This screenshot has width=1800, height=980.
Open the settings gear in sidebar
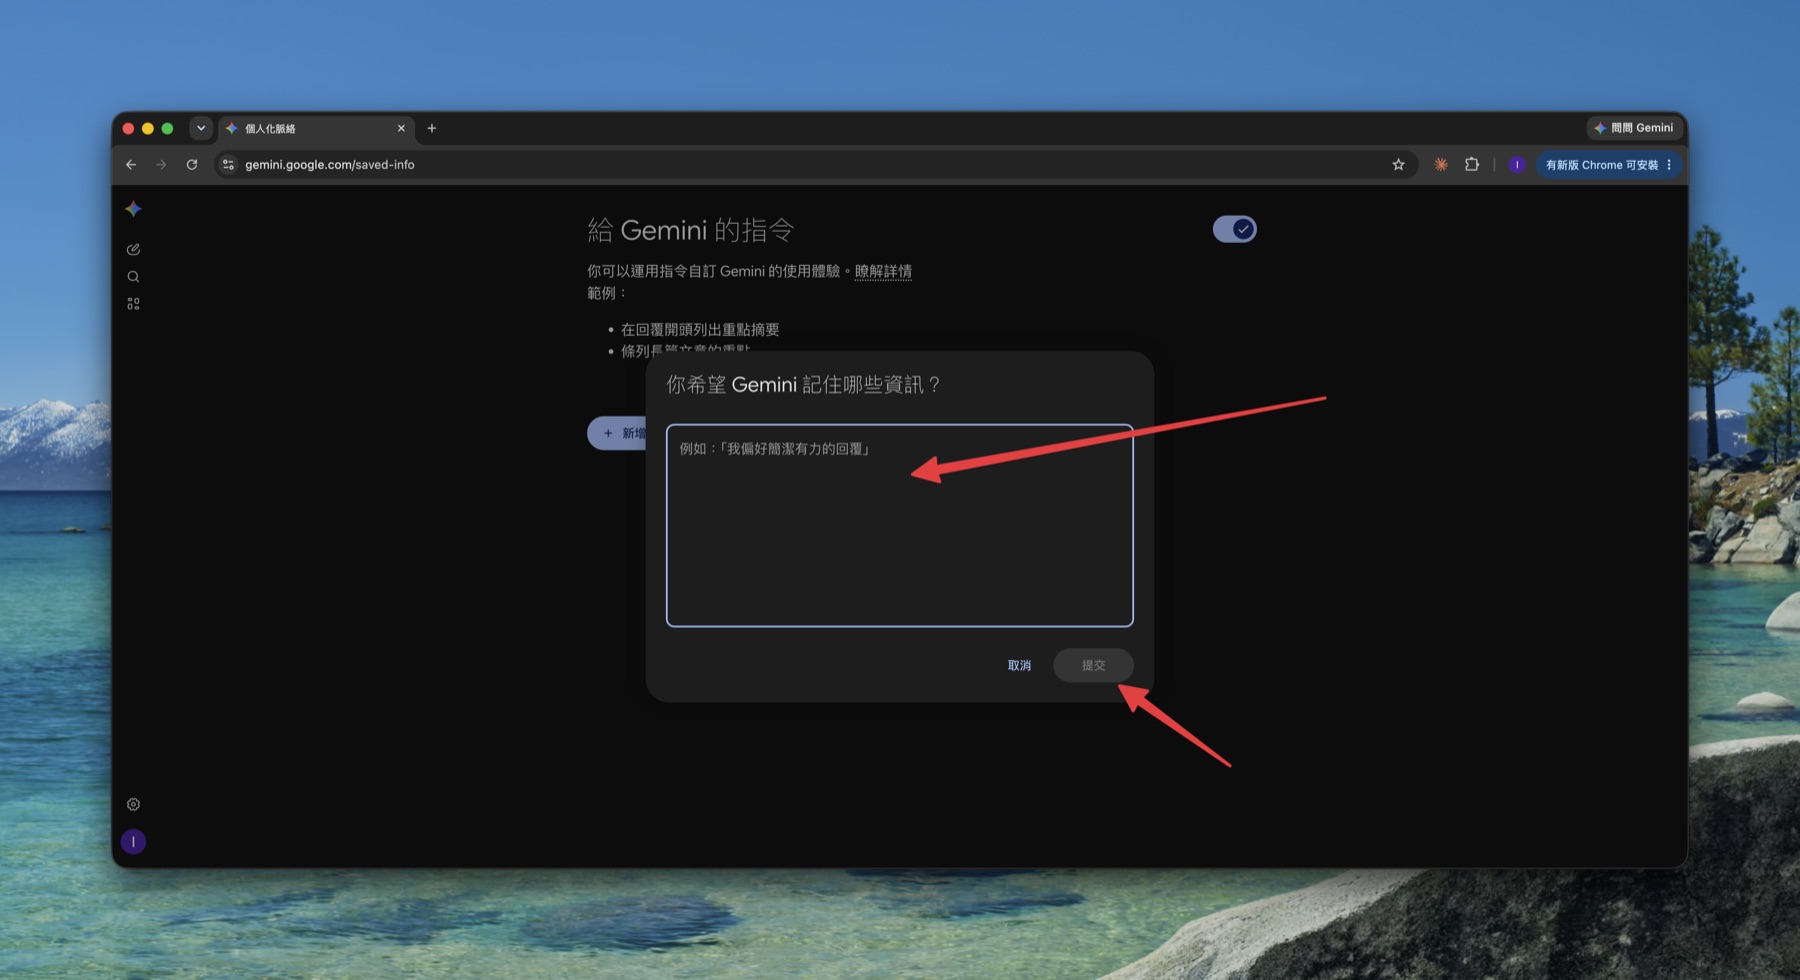coord(133,804)
